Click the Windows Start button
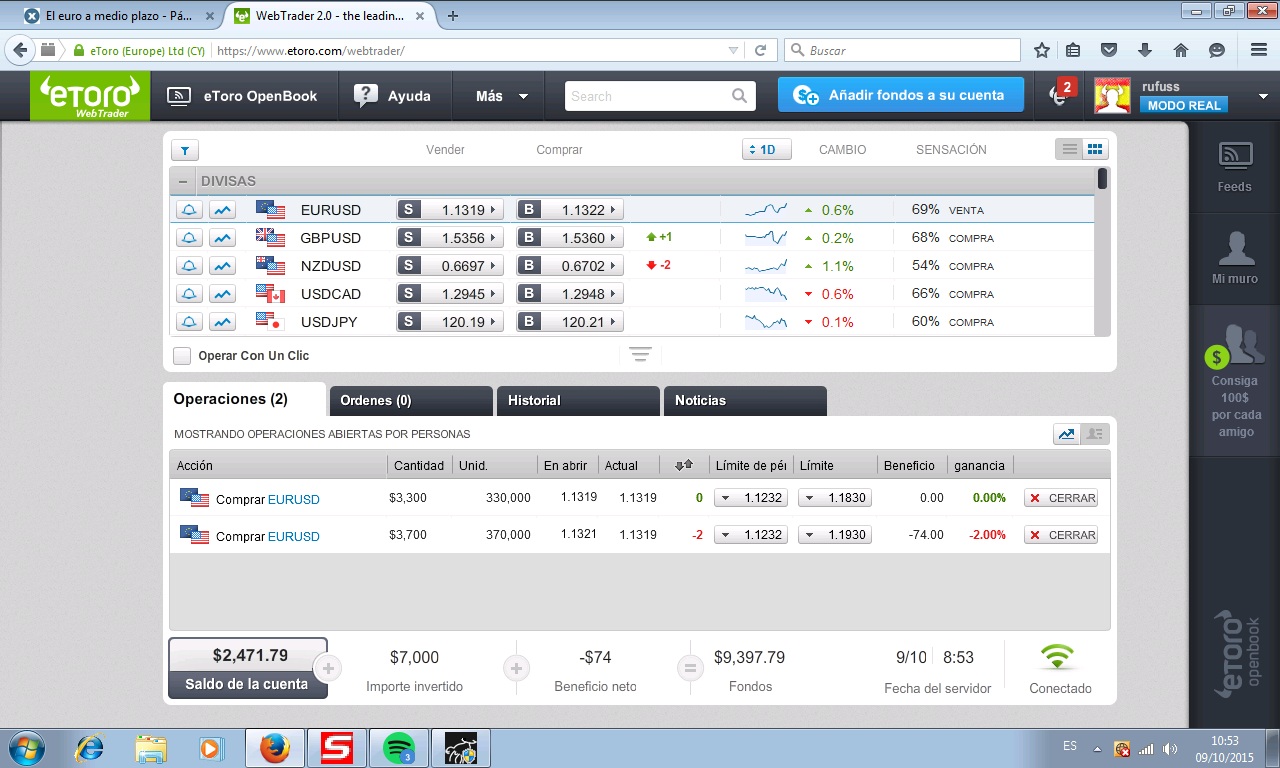 coord(26,747)
